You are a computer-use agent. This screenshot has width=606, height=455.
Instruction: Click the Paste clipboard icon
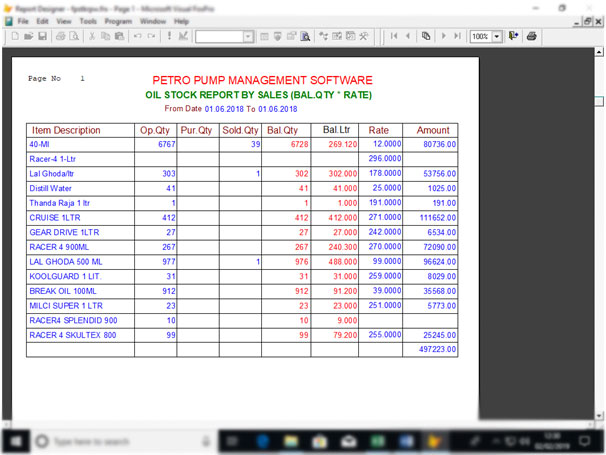(119, 36)
